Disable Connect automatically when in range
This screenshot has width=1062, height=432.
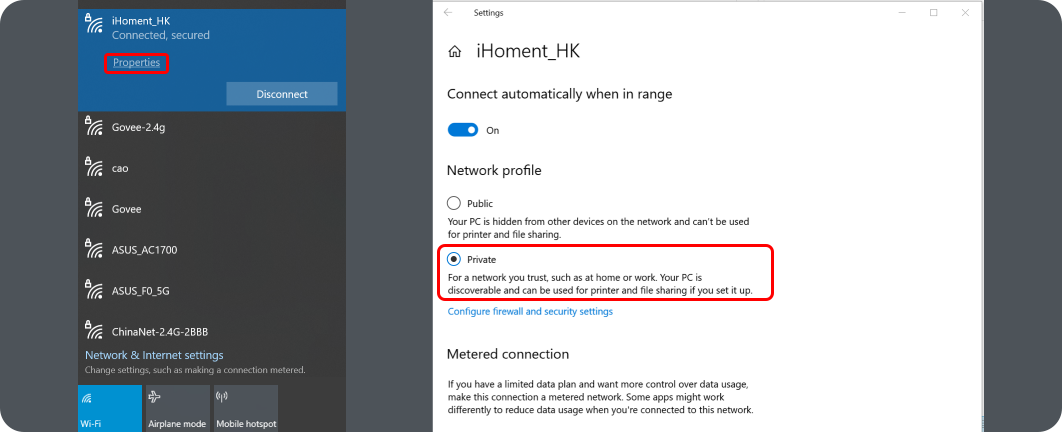point(463,130)
